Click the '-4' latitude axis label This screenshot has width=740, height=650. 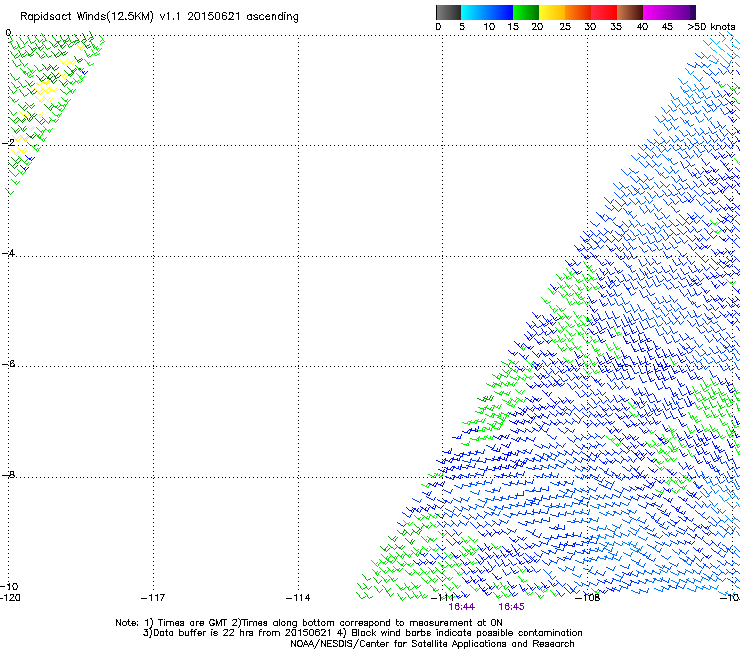[x=8, y=253]
